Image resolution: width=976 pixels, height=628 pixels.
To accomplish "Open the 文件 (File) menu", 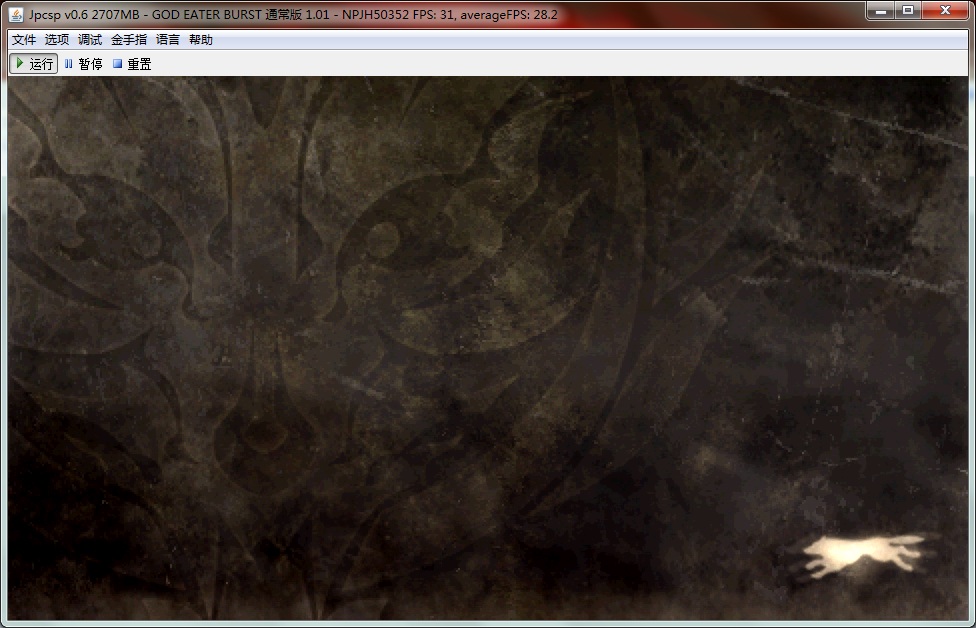I will pyautogui.click(x=24, y=40).
